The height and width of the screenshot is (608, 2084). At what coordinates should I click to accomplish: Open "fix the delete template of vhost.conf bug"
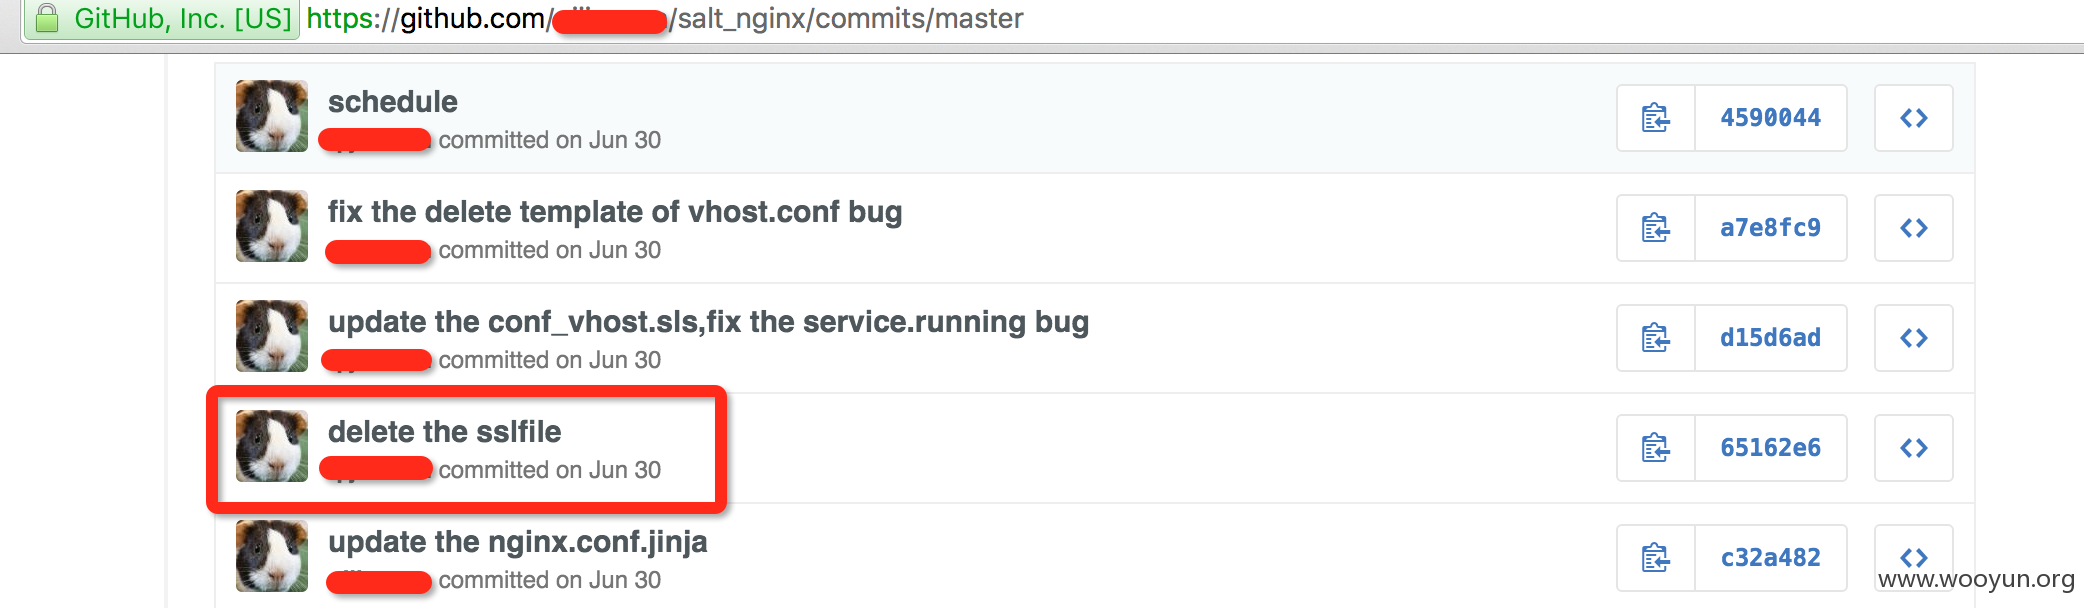[615, 212]
